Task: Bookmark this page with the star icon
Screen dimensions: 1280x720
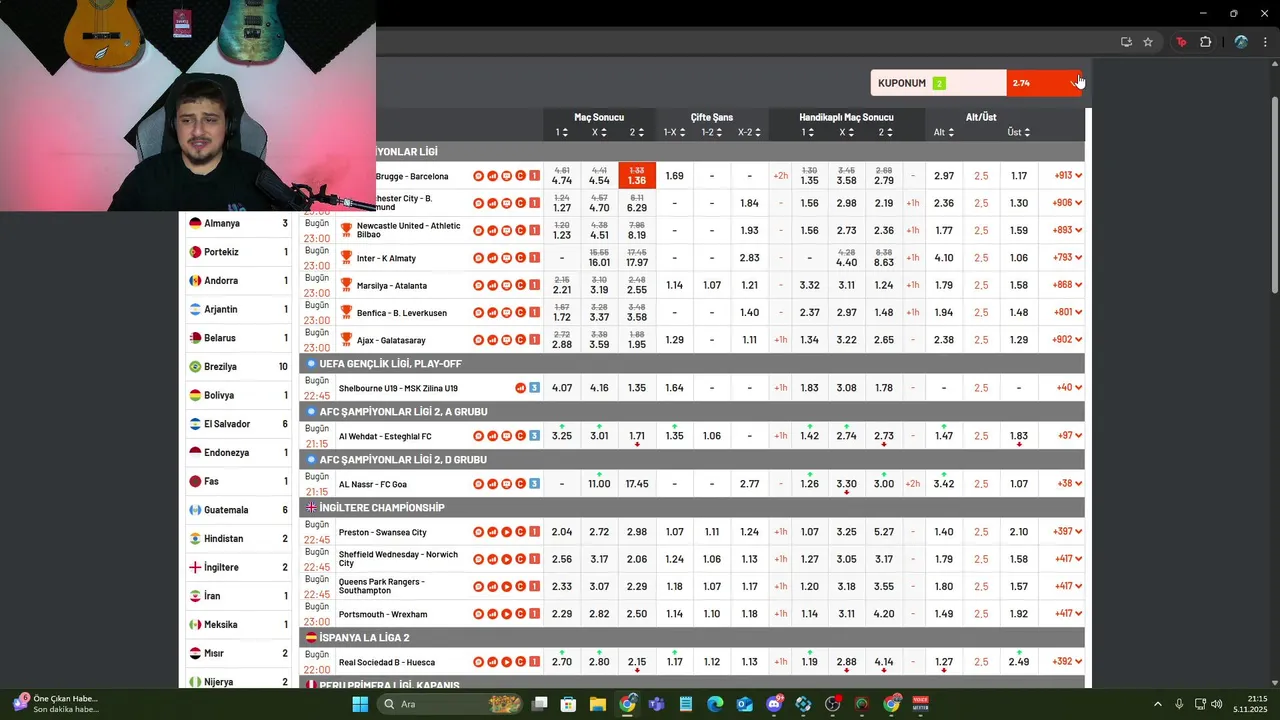Action: pyautogui.click(x=1148, y=42)
